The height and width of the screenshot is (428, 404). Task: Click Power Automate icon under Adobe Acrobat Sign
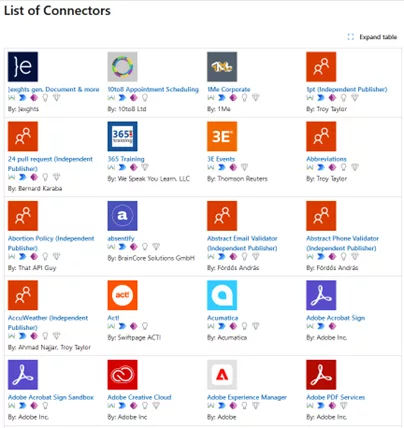[x=321, y=326]
